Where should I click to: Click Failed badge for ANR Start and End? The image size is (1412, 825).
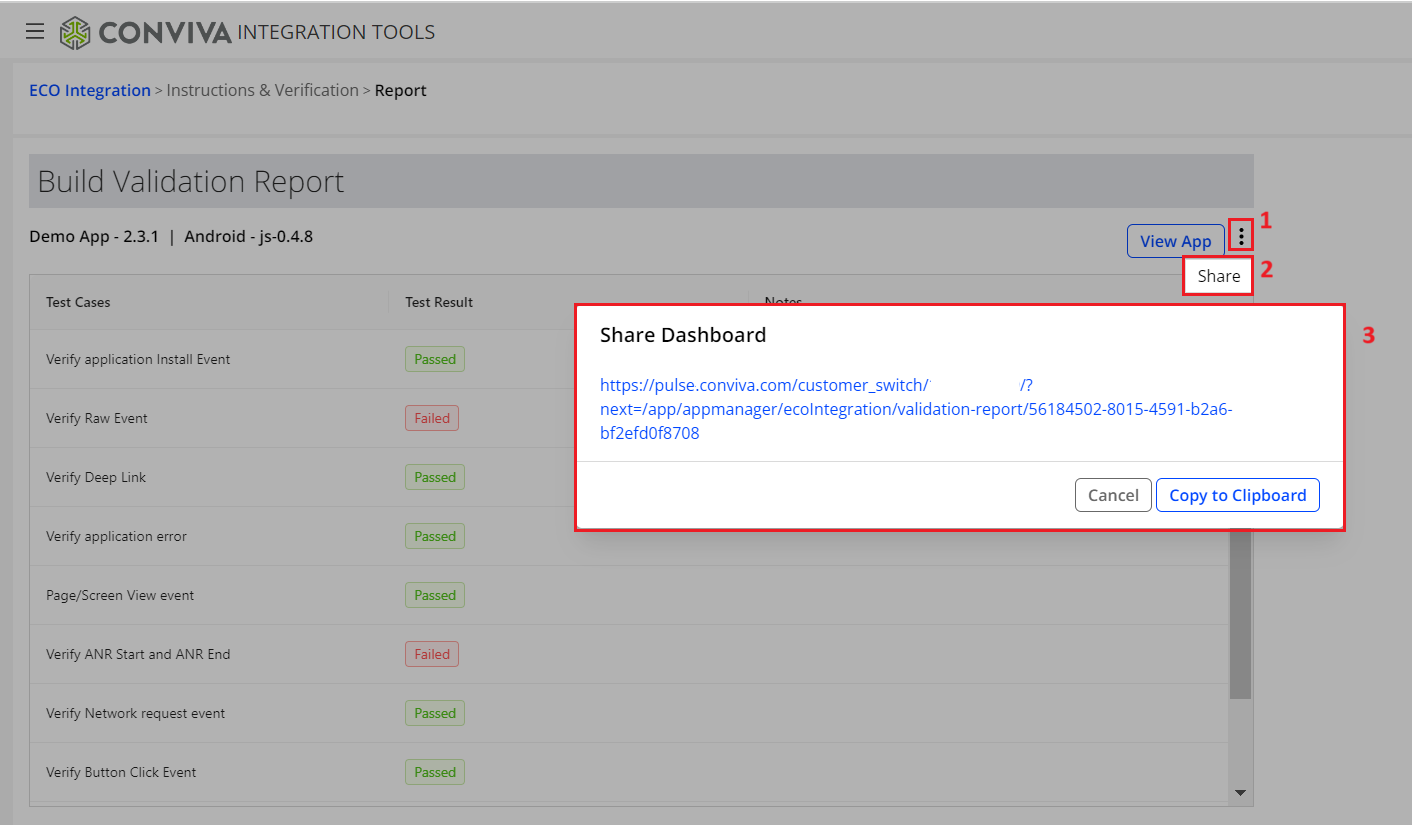click(x=432, y=654)
